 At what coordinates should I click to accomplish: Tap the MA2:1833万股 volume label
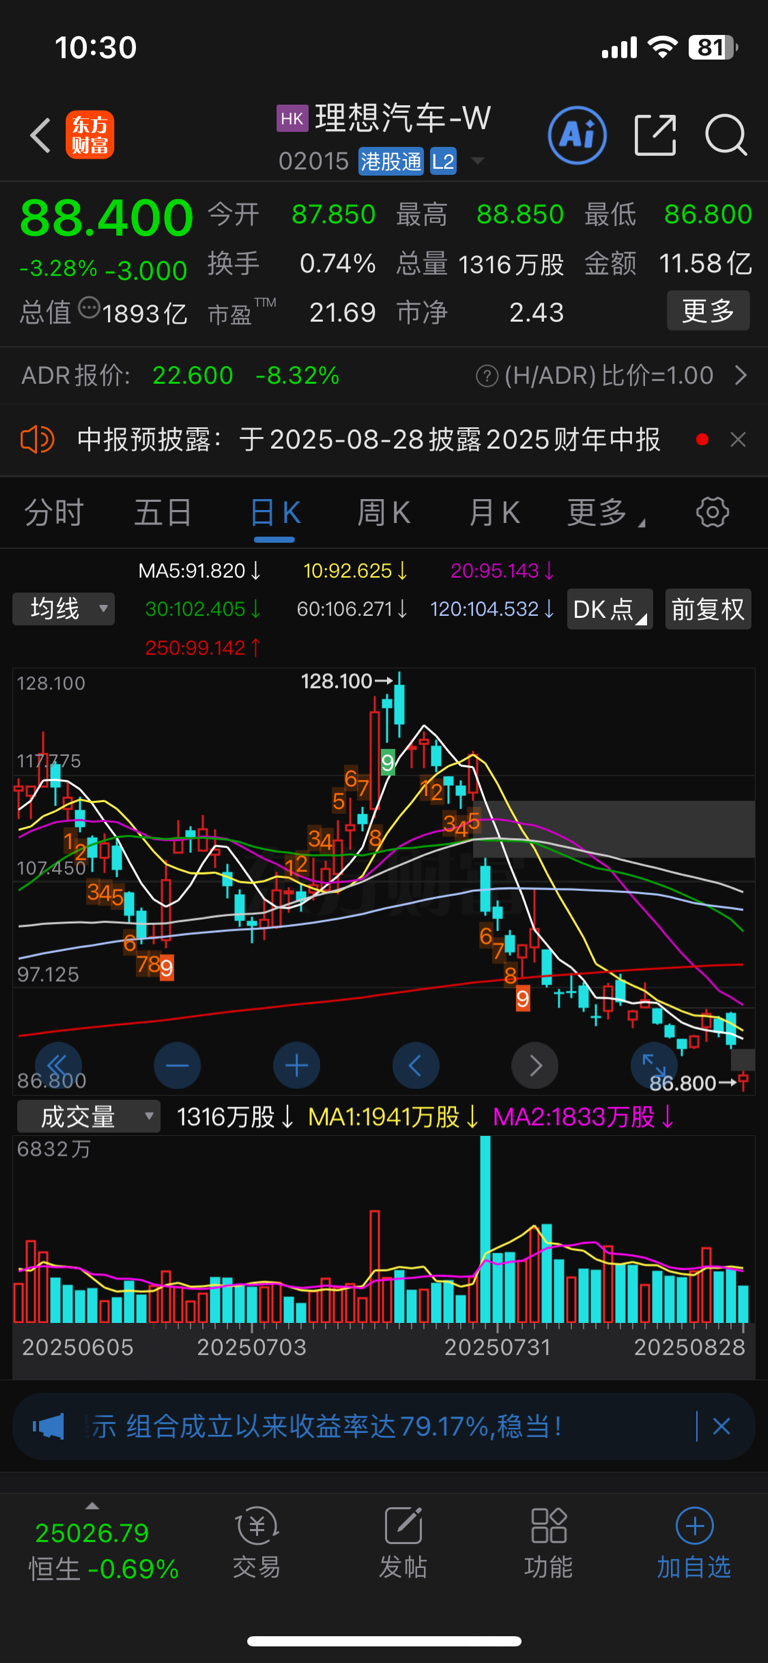point(584,1116)
